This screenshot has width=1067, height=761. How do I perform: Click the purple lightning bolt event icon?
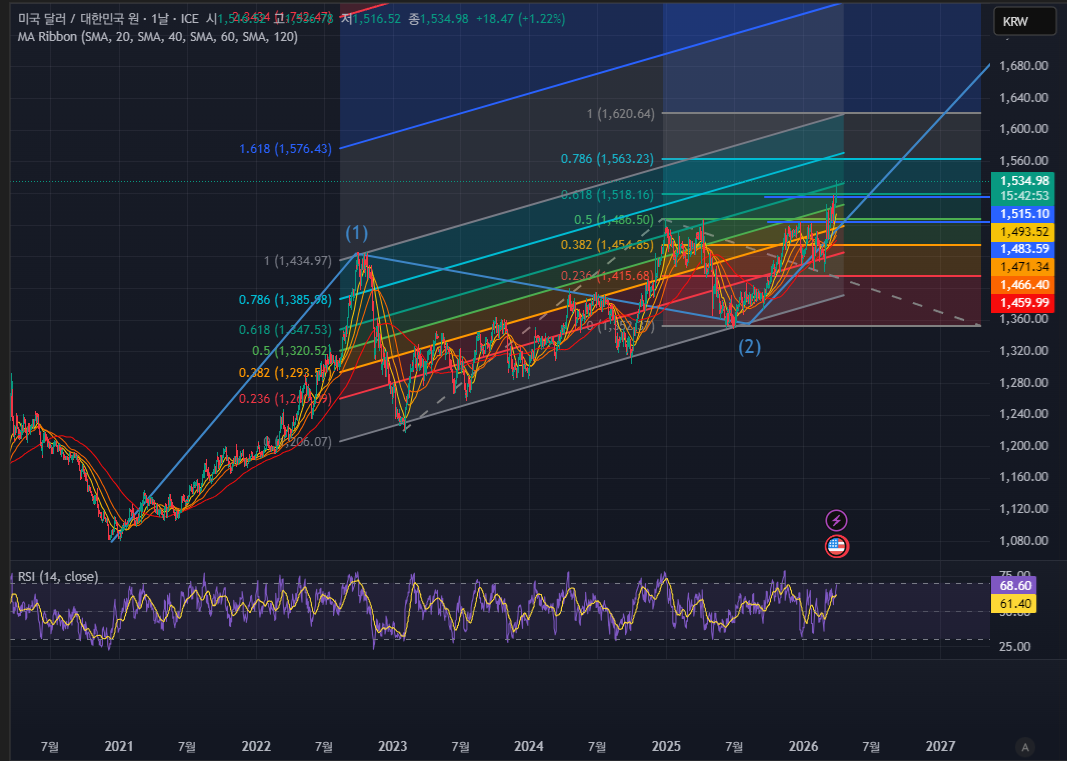pyautogui.click(x=836, y=521)
